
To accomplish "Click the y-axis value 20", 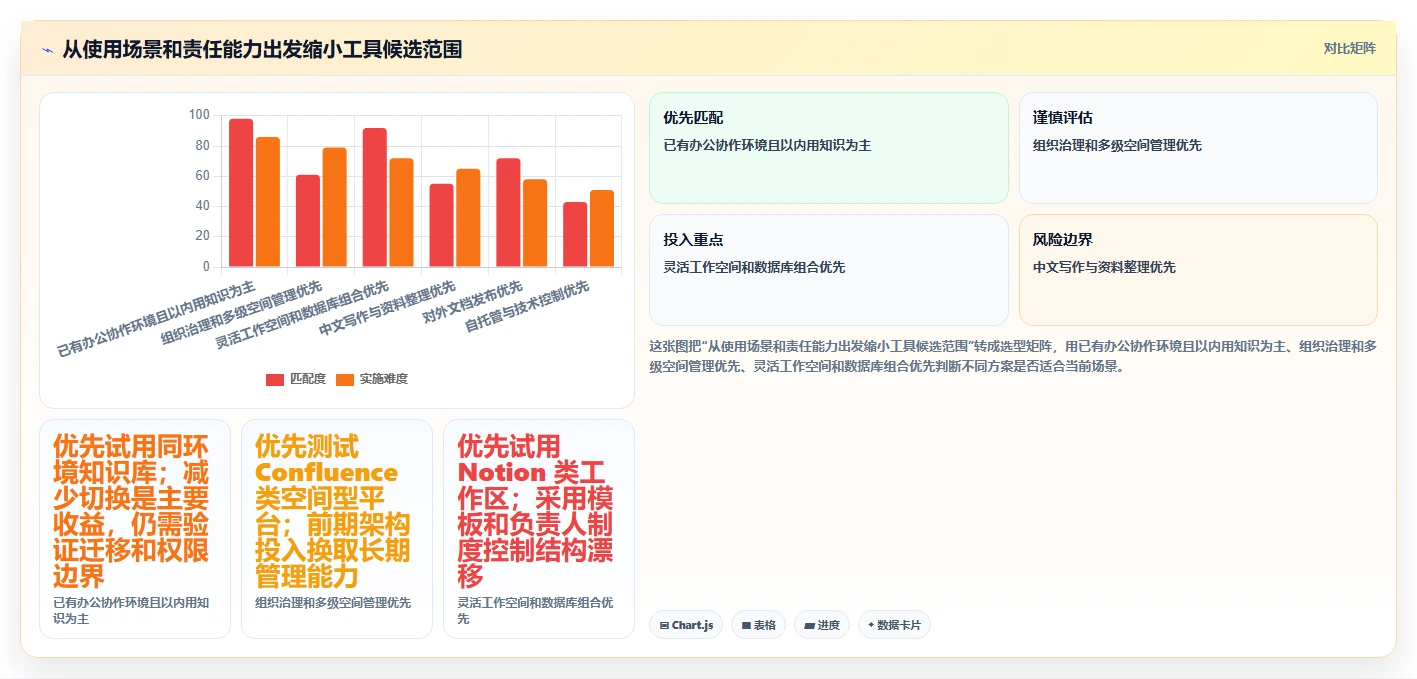I will [x=202, y=236].
